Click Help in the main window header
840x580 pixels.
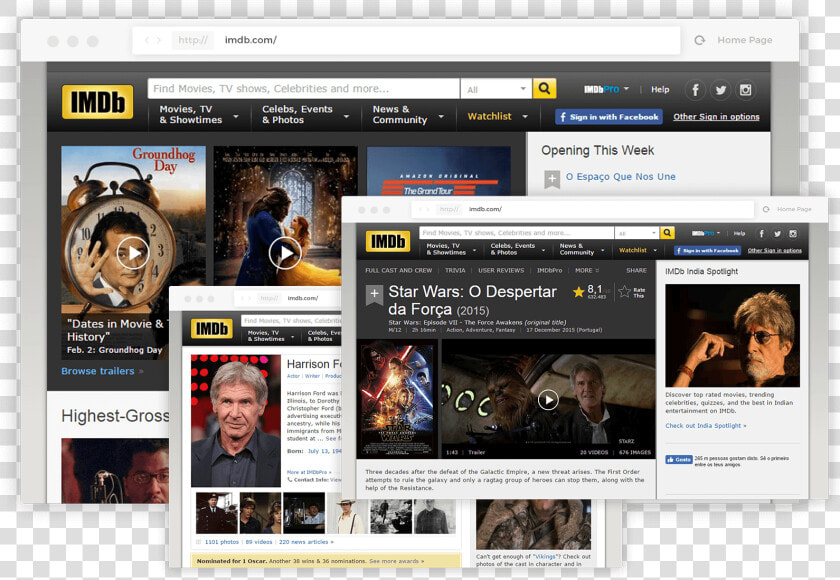pos(660,89)
